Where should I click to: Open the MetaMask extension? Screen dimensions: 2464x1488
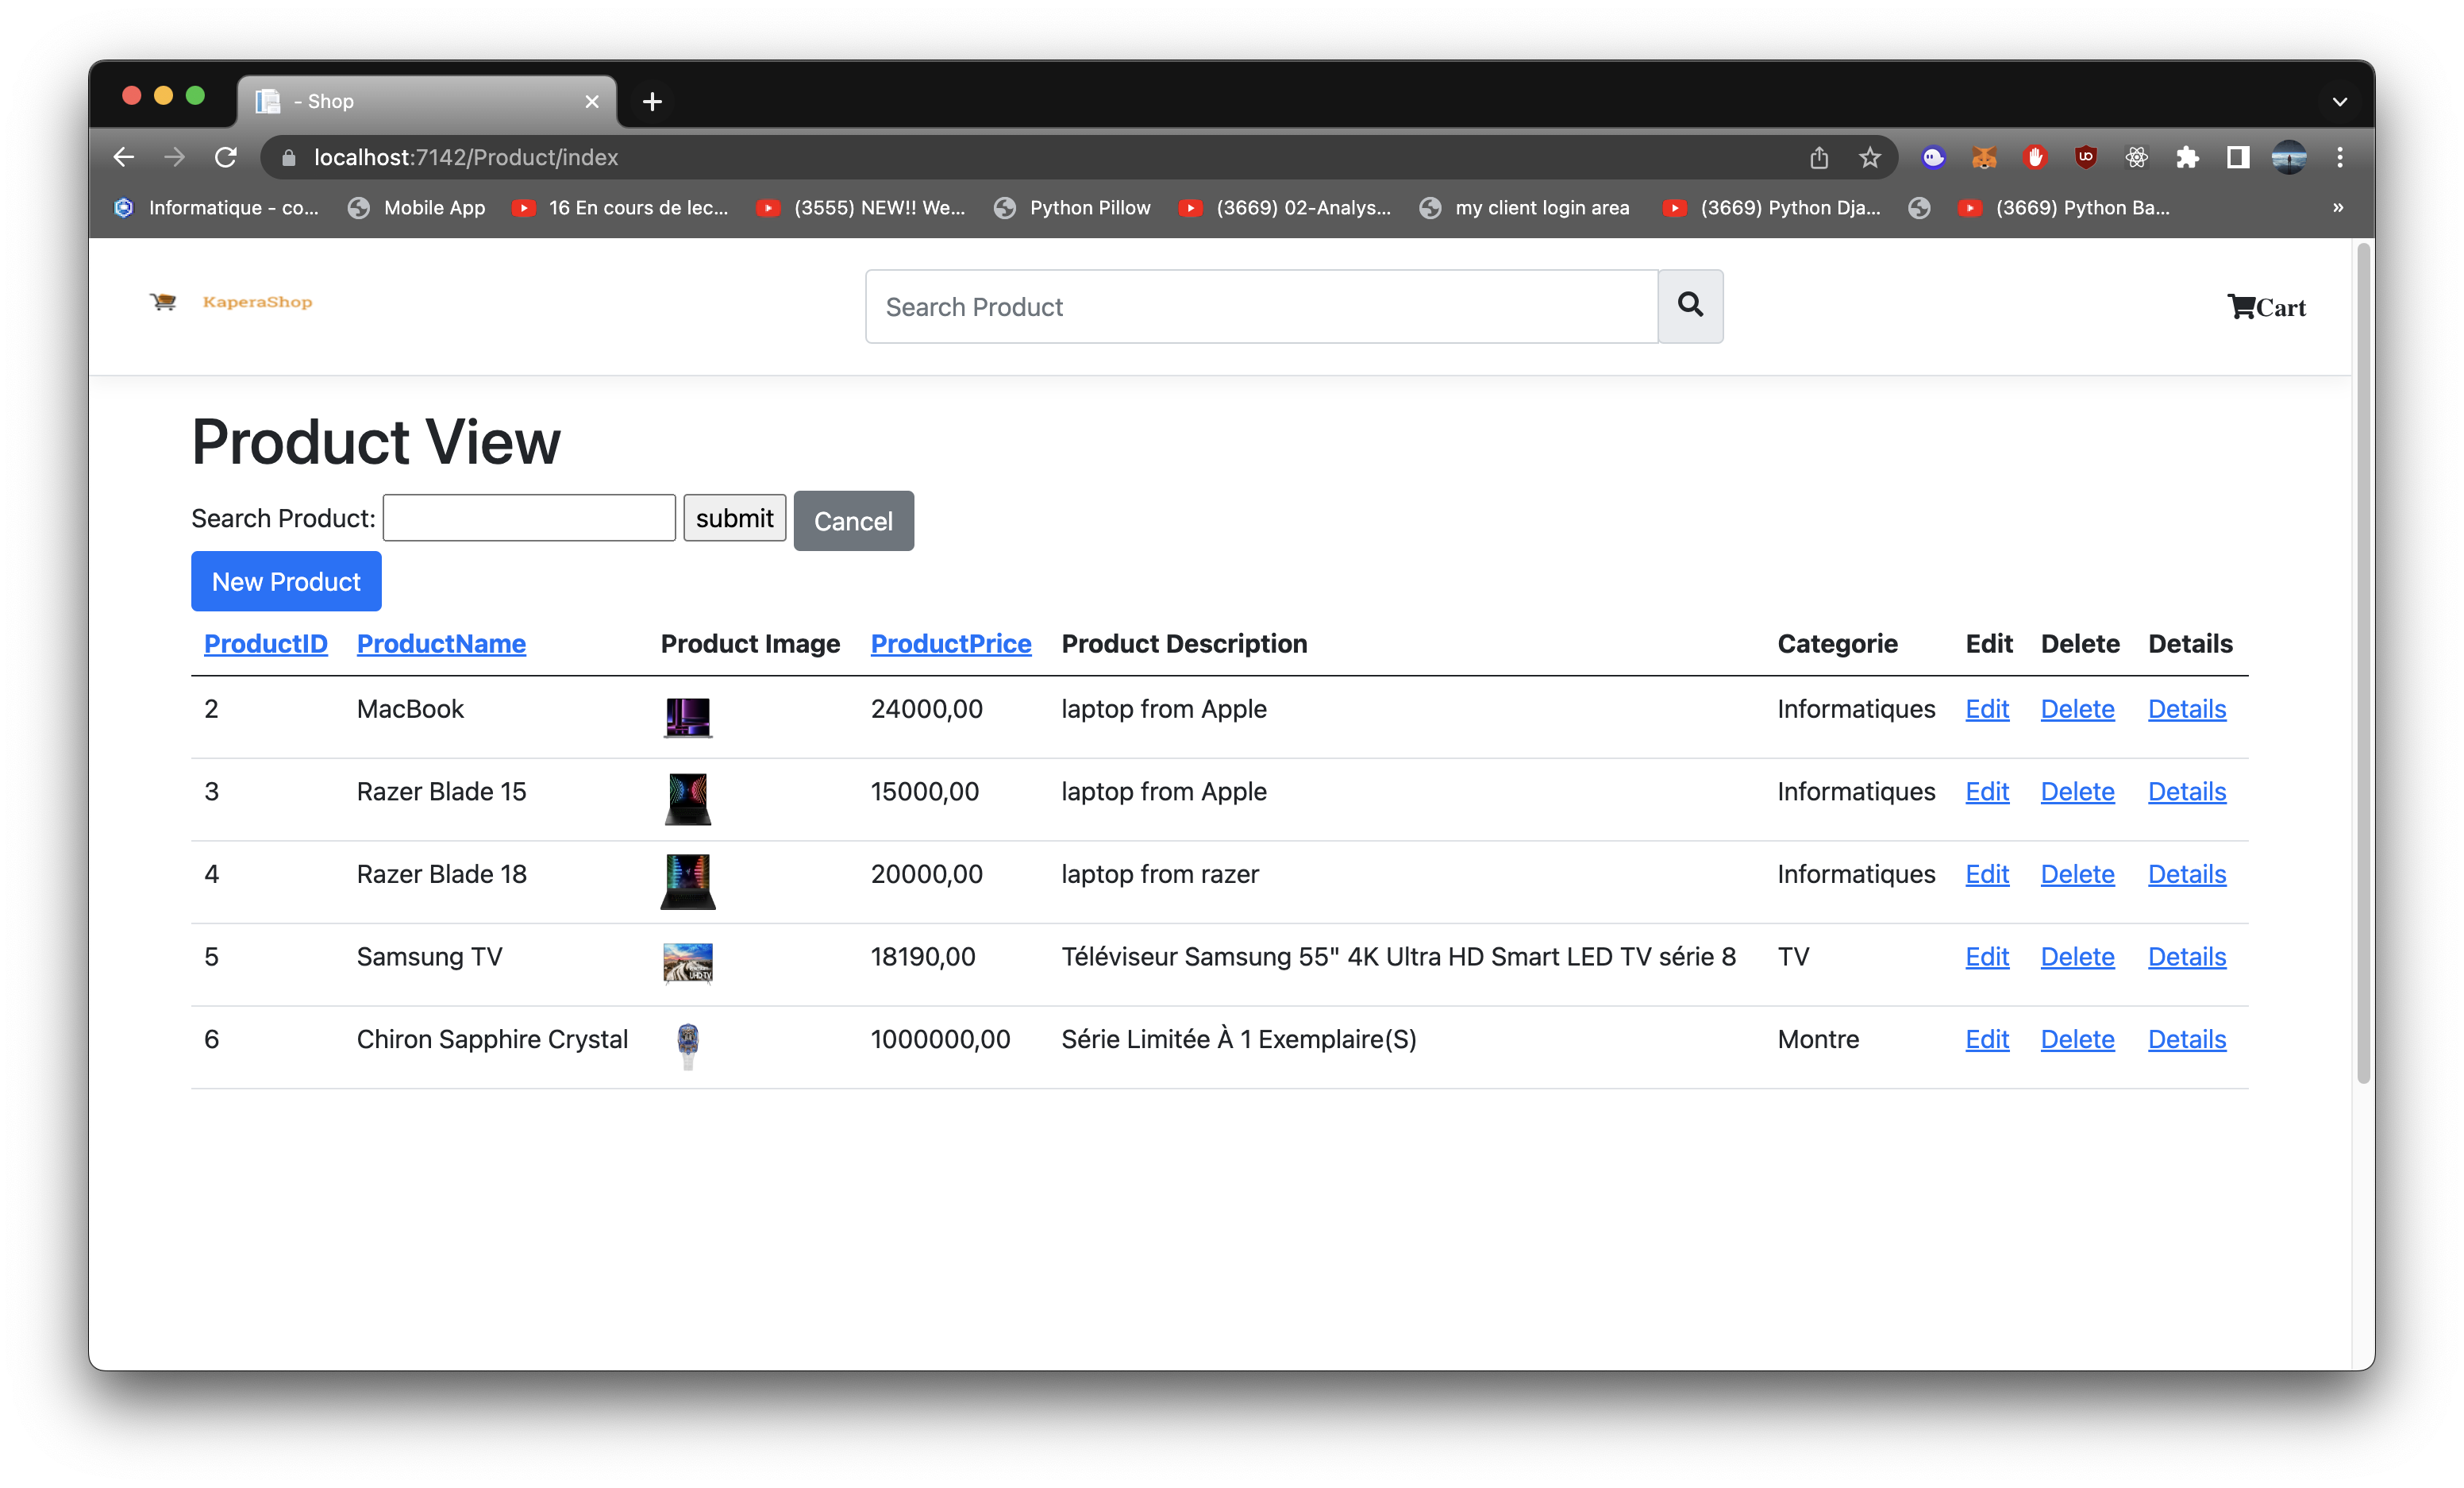click(x=1985, y=157)
